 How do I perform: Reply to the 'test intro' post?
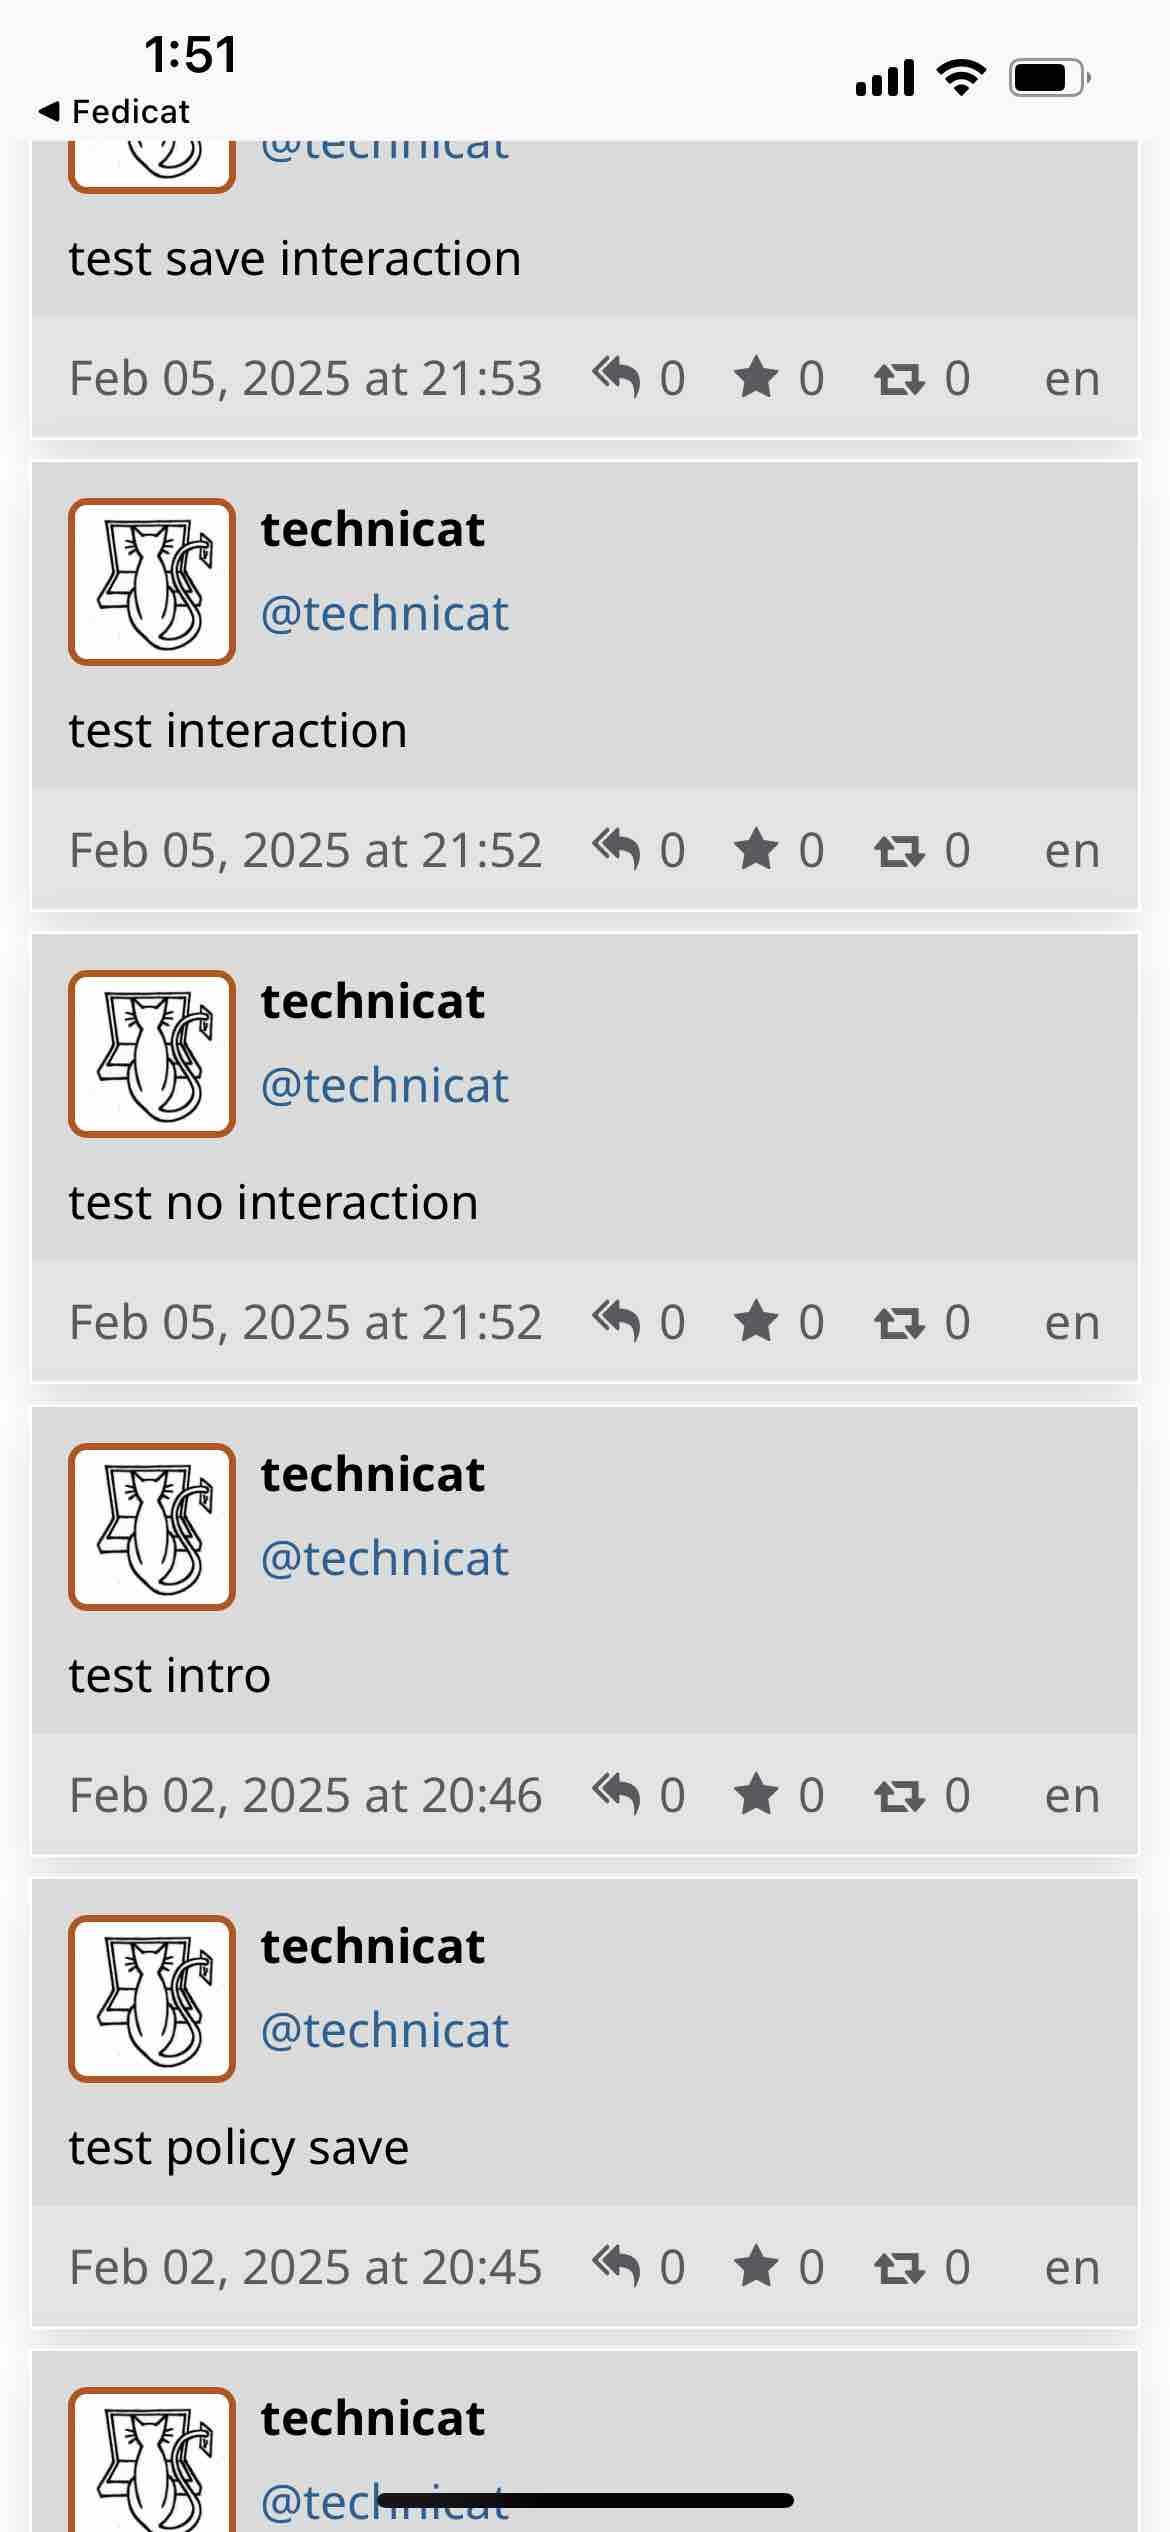(617, 1795)
